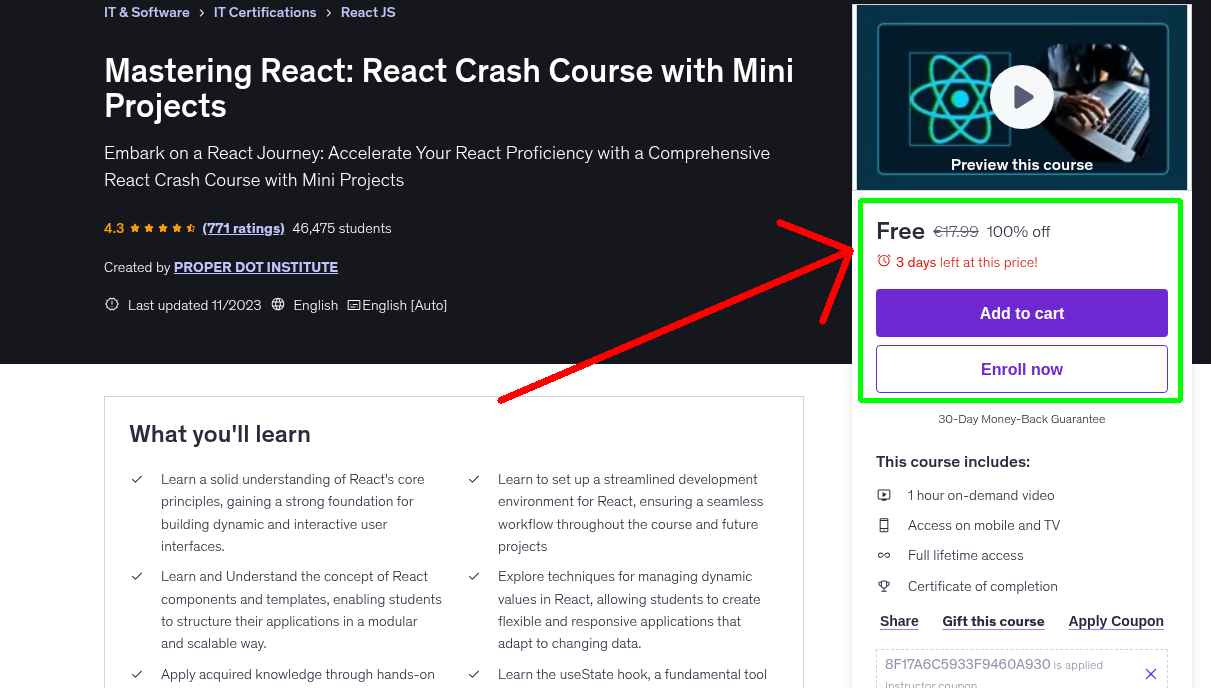Viewport: 1211px width, 688px height.
Task: Click the clock icon beside Last updated 11/2023
Action: pos(111,304)
